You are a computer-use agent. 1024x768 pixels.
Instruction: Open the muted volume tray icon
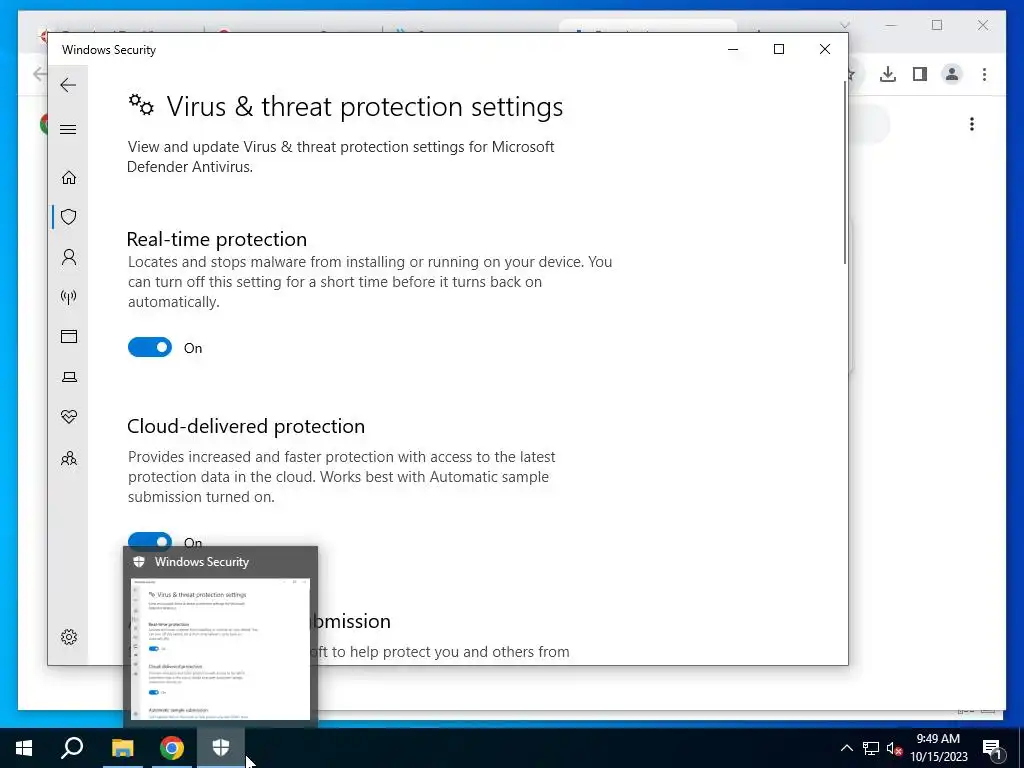click(895, 748)
